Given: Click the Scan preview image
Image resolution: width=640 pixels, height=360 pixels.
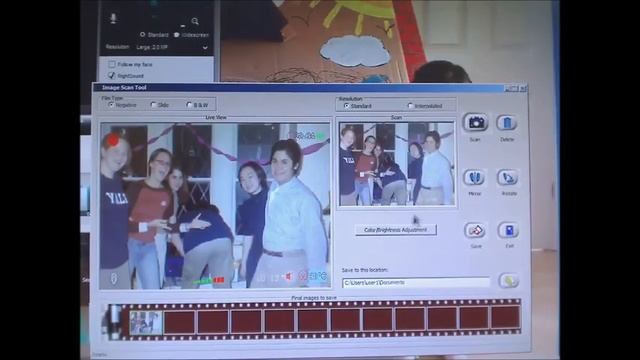Looking at the screenshot, I should (396, 163).
